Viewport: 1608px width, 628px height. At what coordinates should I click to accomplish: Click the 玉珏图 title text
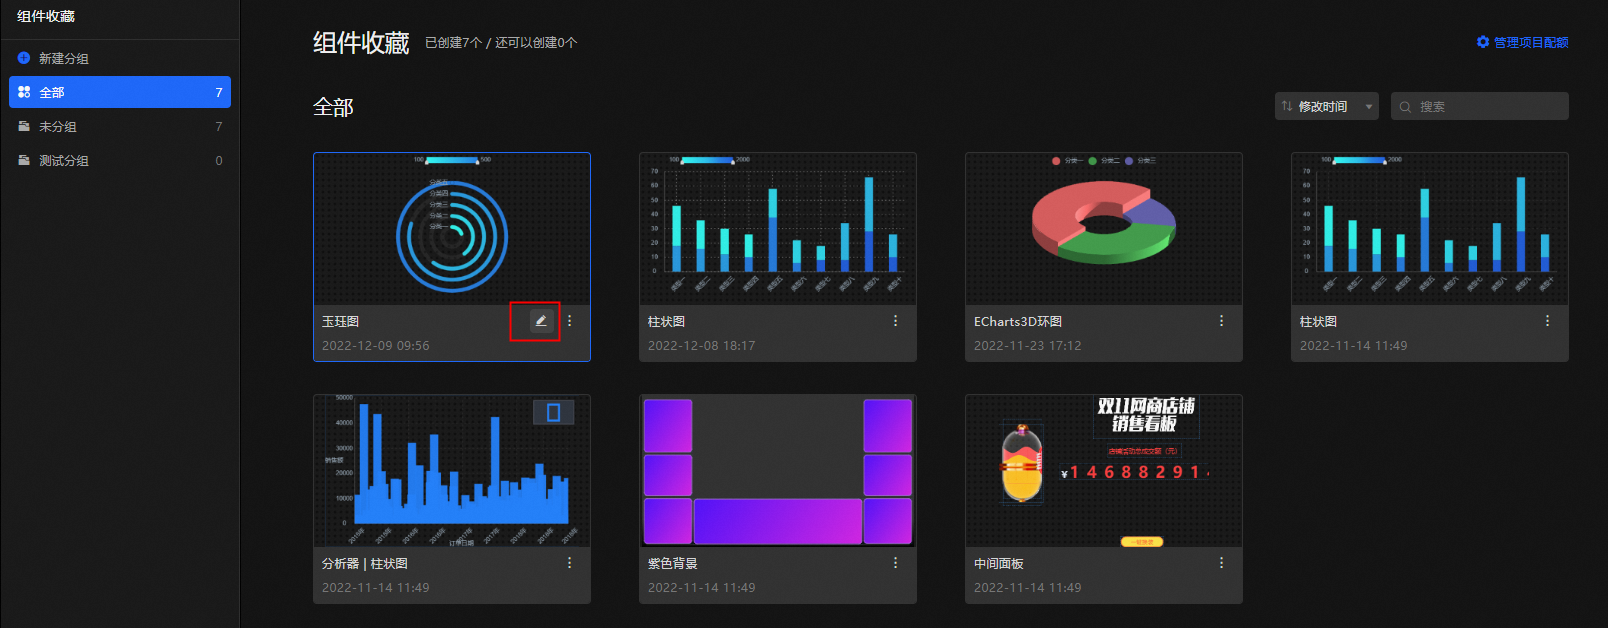pyautogui.click(x=340, y=322)
